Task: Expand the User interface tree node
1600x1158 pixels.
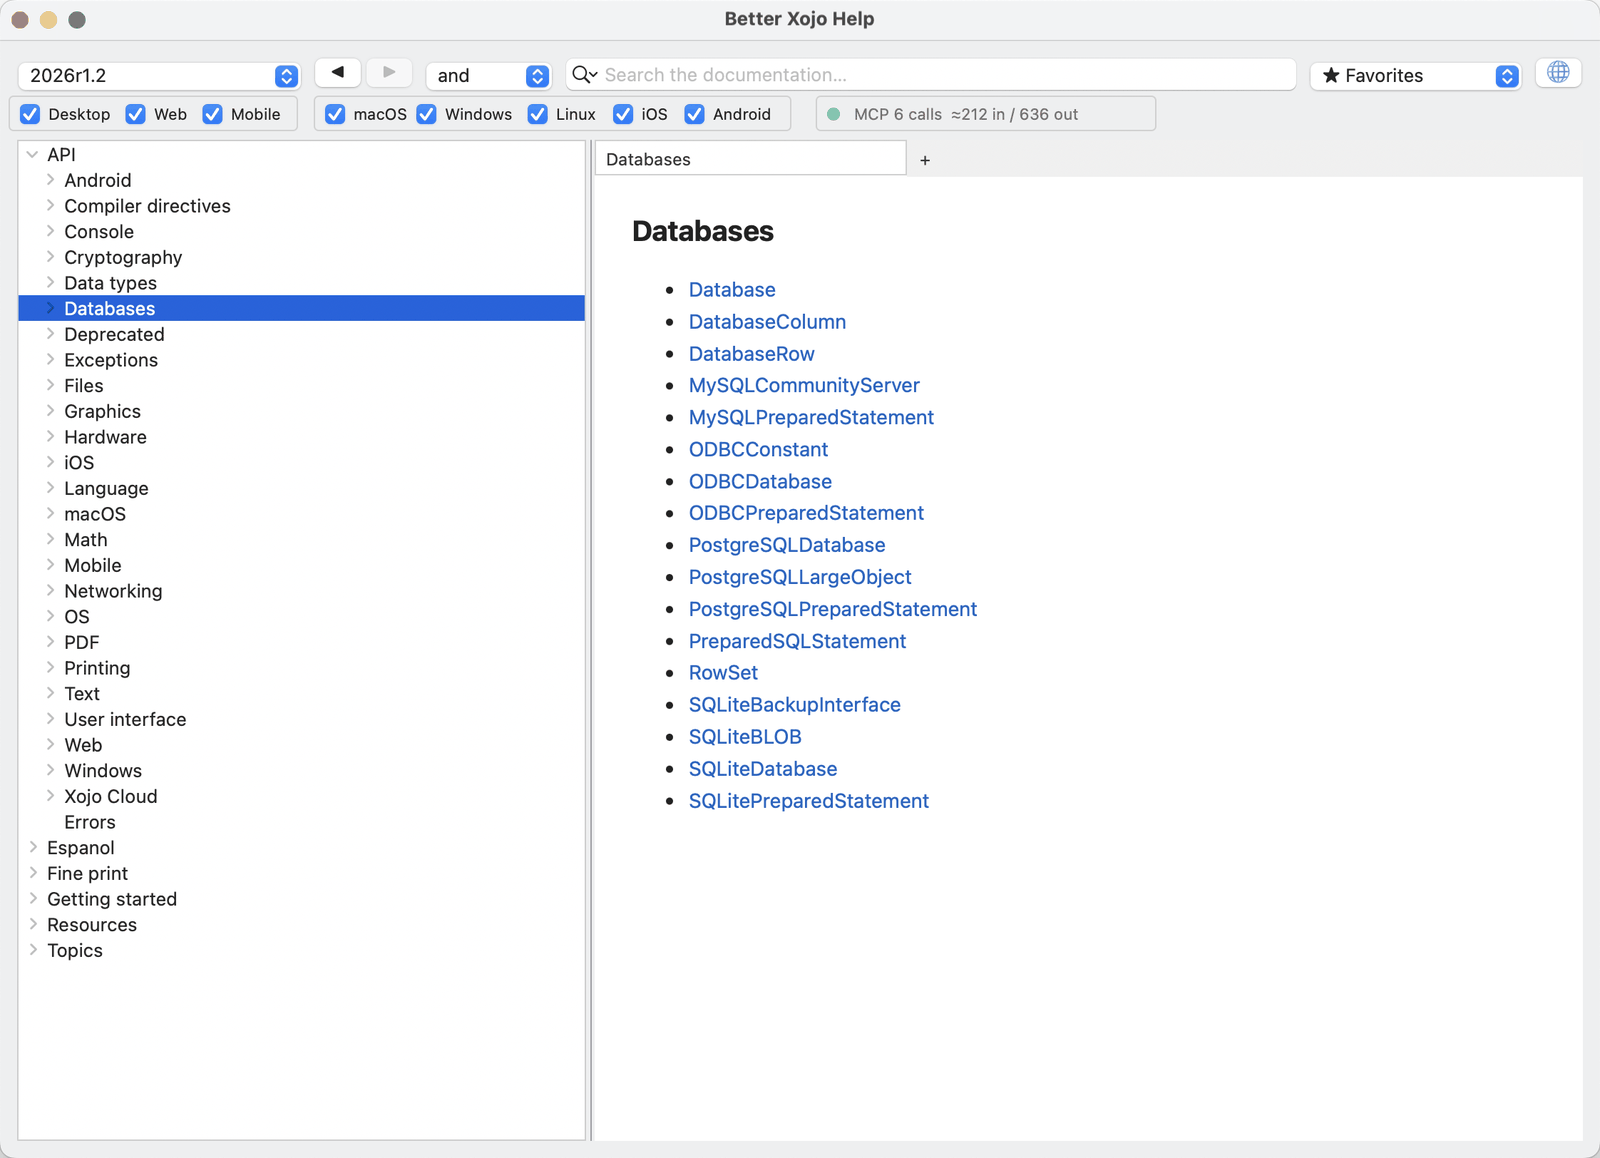Action: pos(50,719)
